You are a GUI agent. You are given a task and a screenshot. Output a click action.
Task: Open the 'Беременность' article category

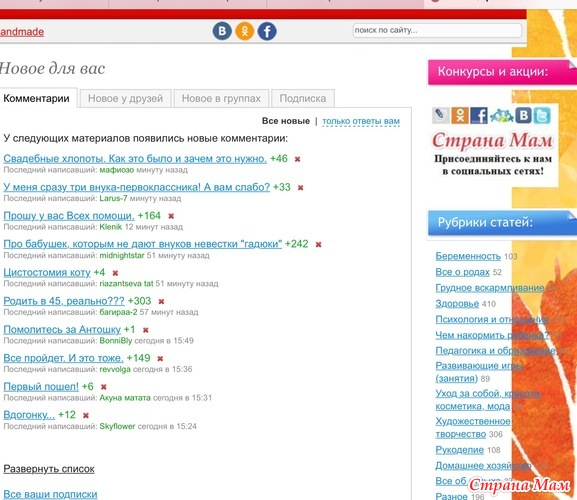tap(468, 256)
